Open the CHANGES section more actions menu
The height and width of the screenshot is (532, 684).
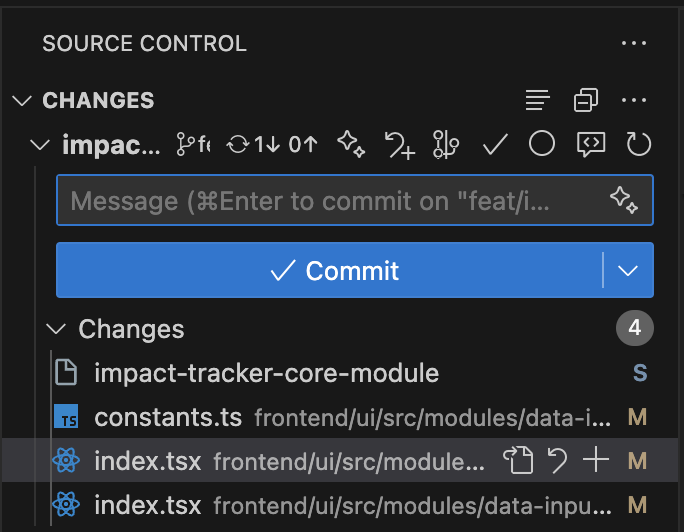point(634,100)
